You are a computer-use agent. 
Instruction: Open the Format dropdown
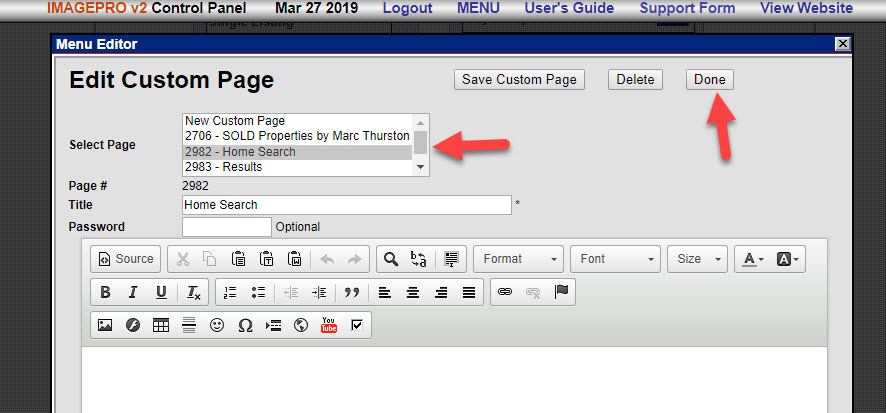coord(519,259)
